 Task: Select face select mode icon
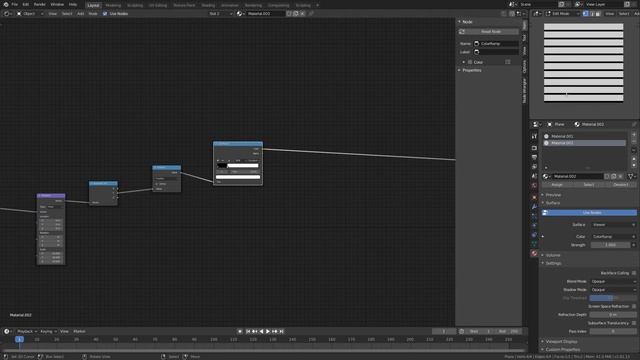[x=598, y=13]
